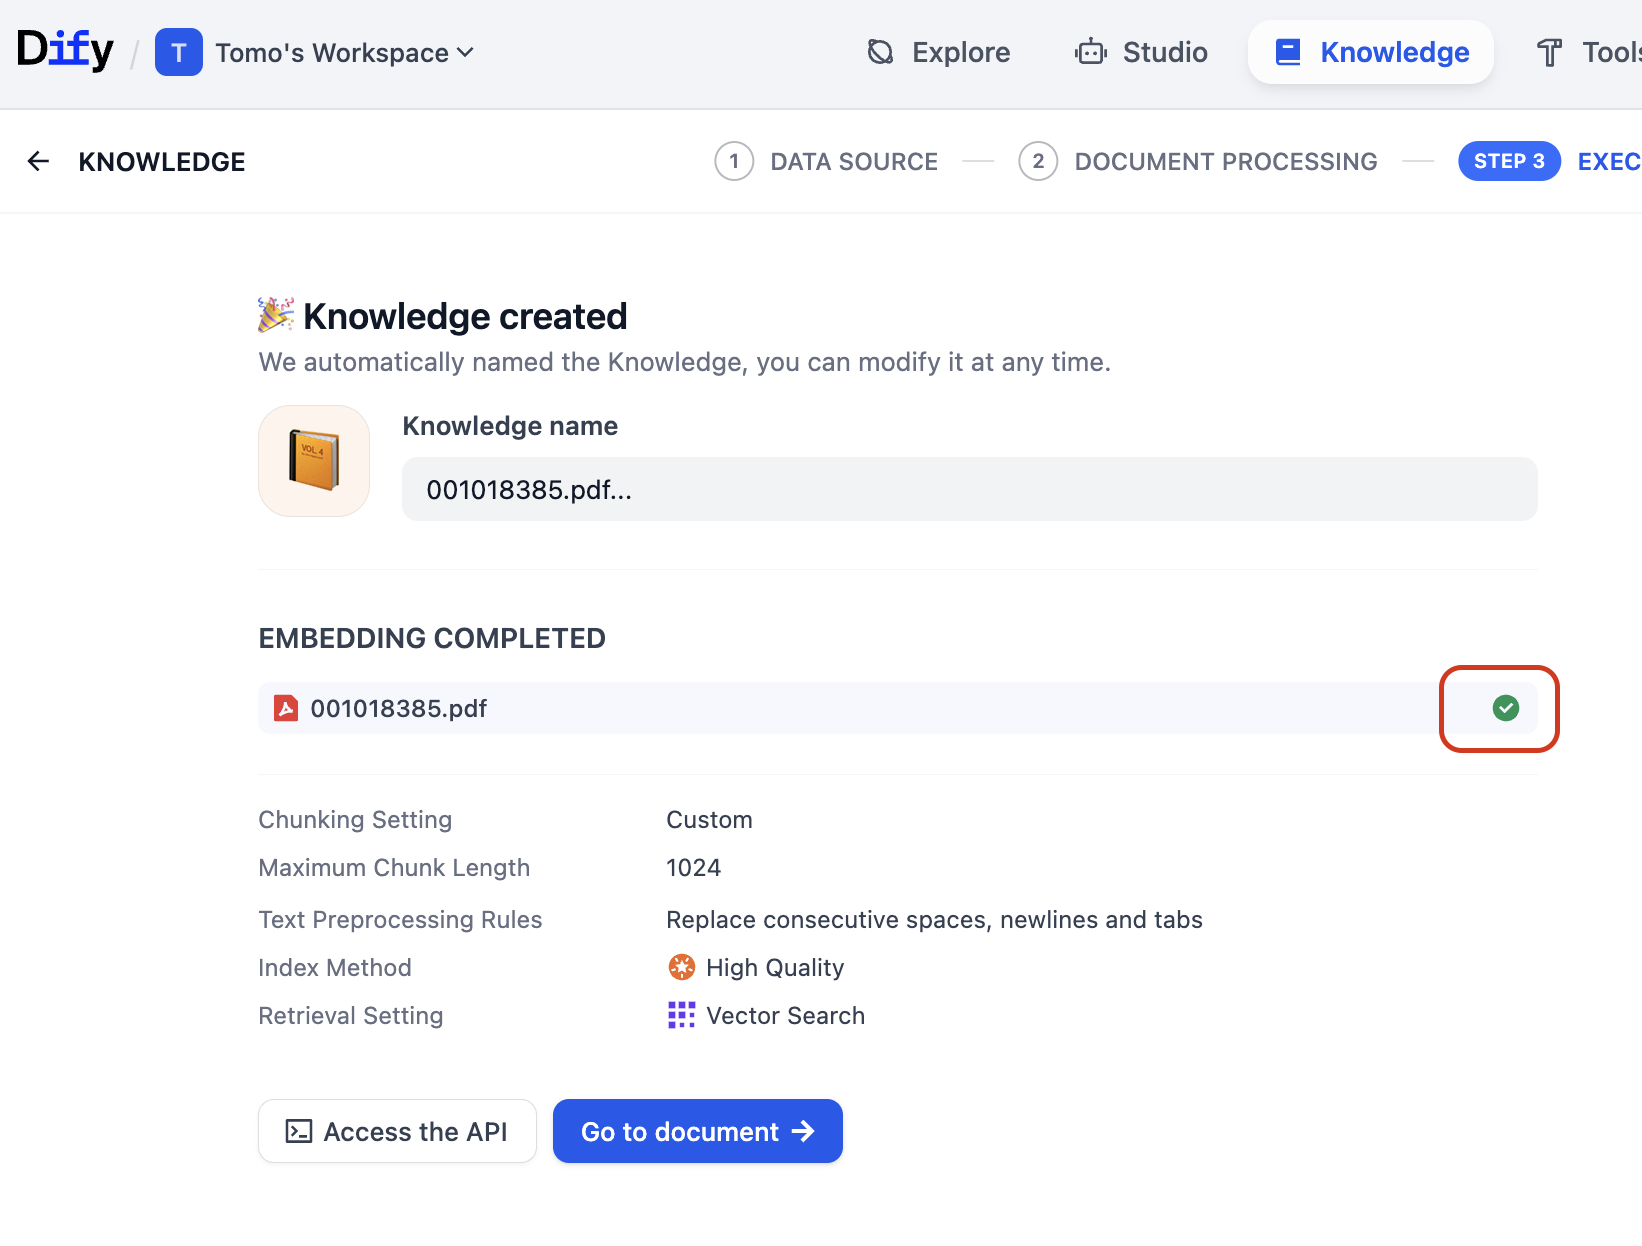1642x1246 pixels.
Task: Open the Explore tab
Action: (938, 52)
